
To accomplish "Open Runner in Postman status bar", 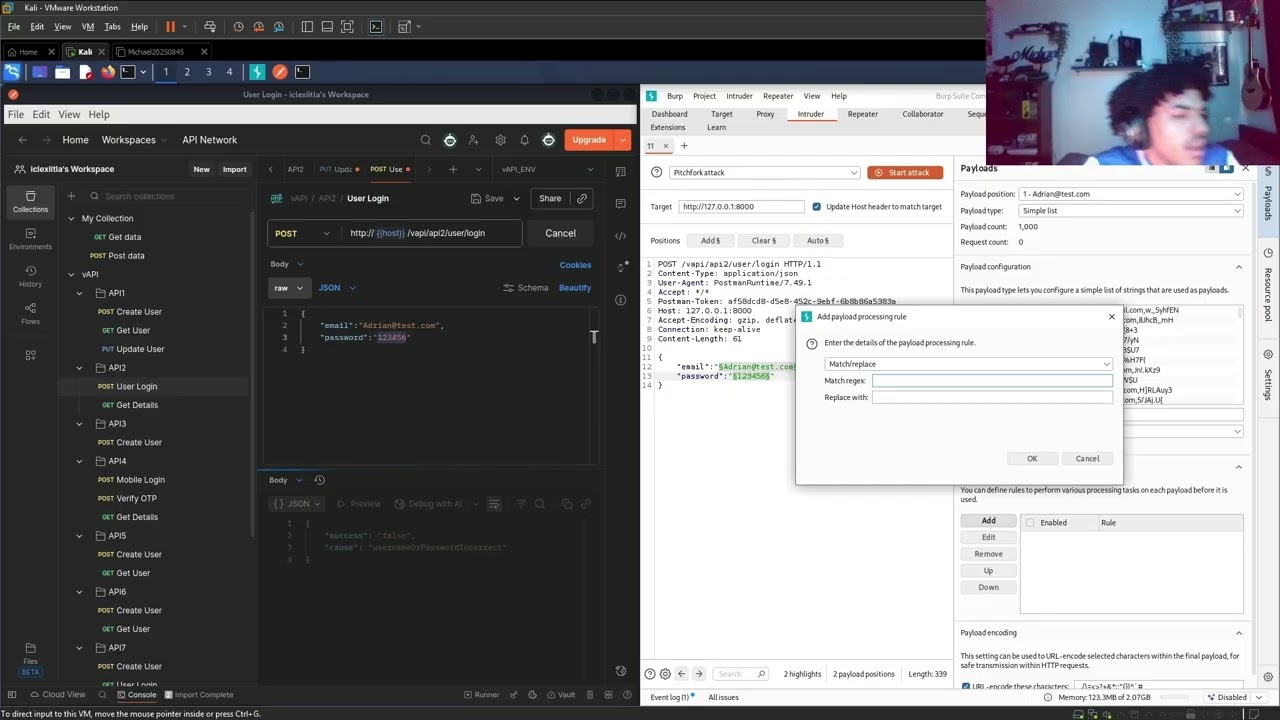I will tap(481, 695).
